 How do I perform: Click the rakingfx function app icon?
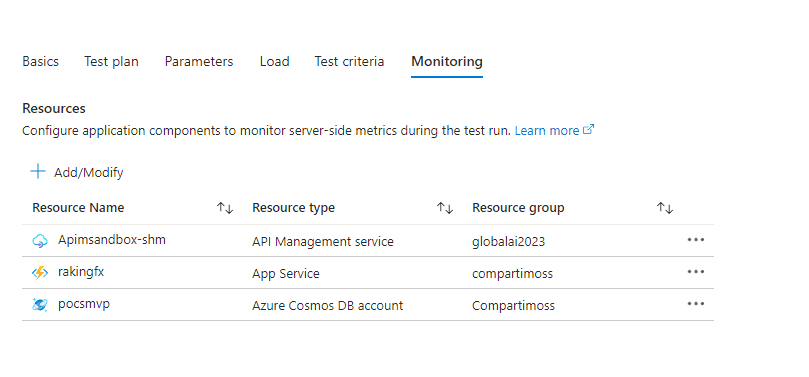40,272
